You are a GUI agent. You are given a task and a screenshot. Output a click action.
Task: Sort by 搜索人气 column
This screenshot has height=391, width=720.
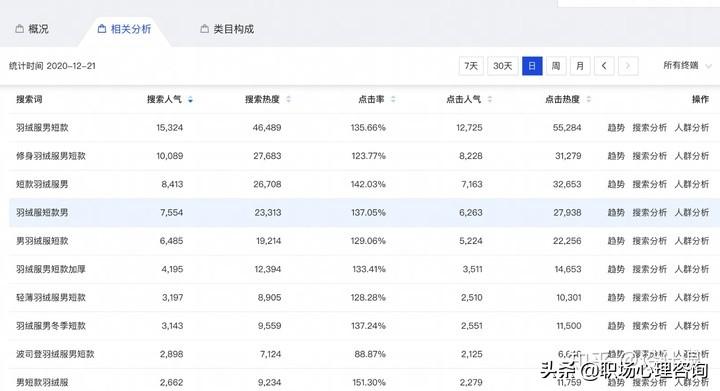click(x=169, y=99)
